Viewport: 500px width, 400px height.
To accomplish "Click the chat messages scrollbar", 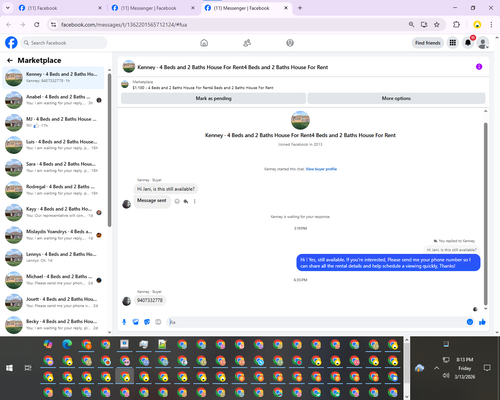I will pos(486,213).
